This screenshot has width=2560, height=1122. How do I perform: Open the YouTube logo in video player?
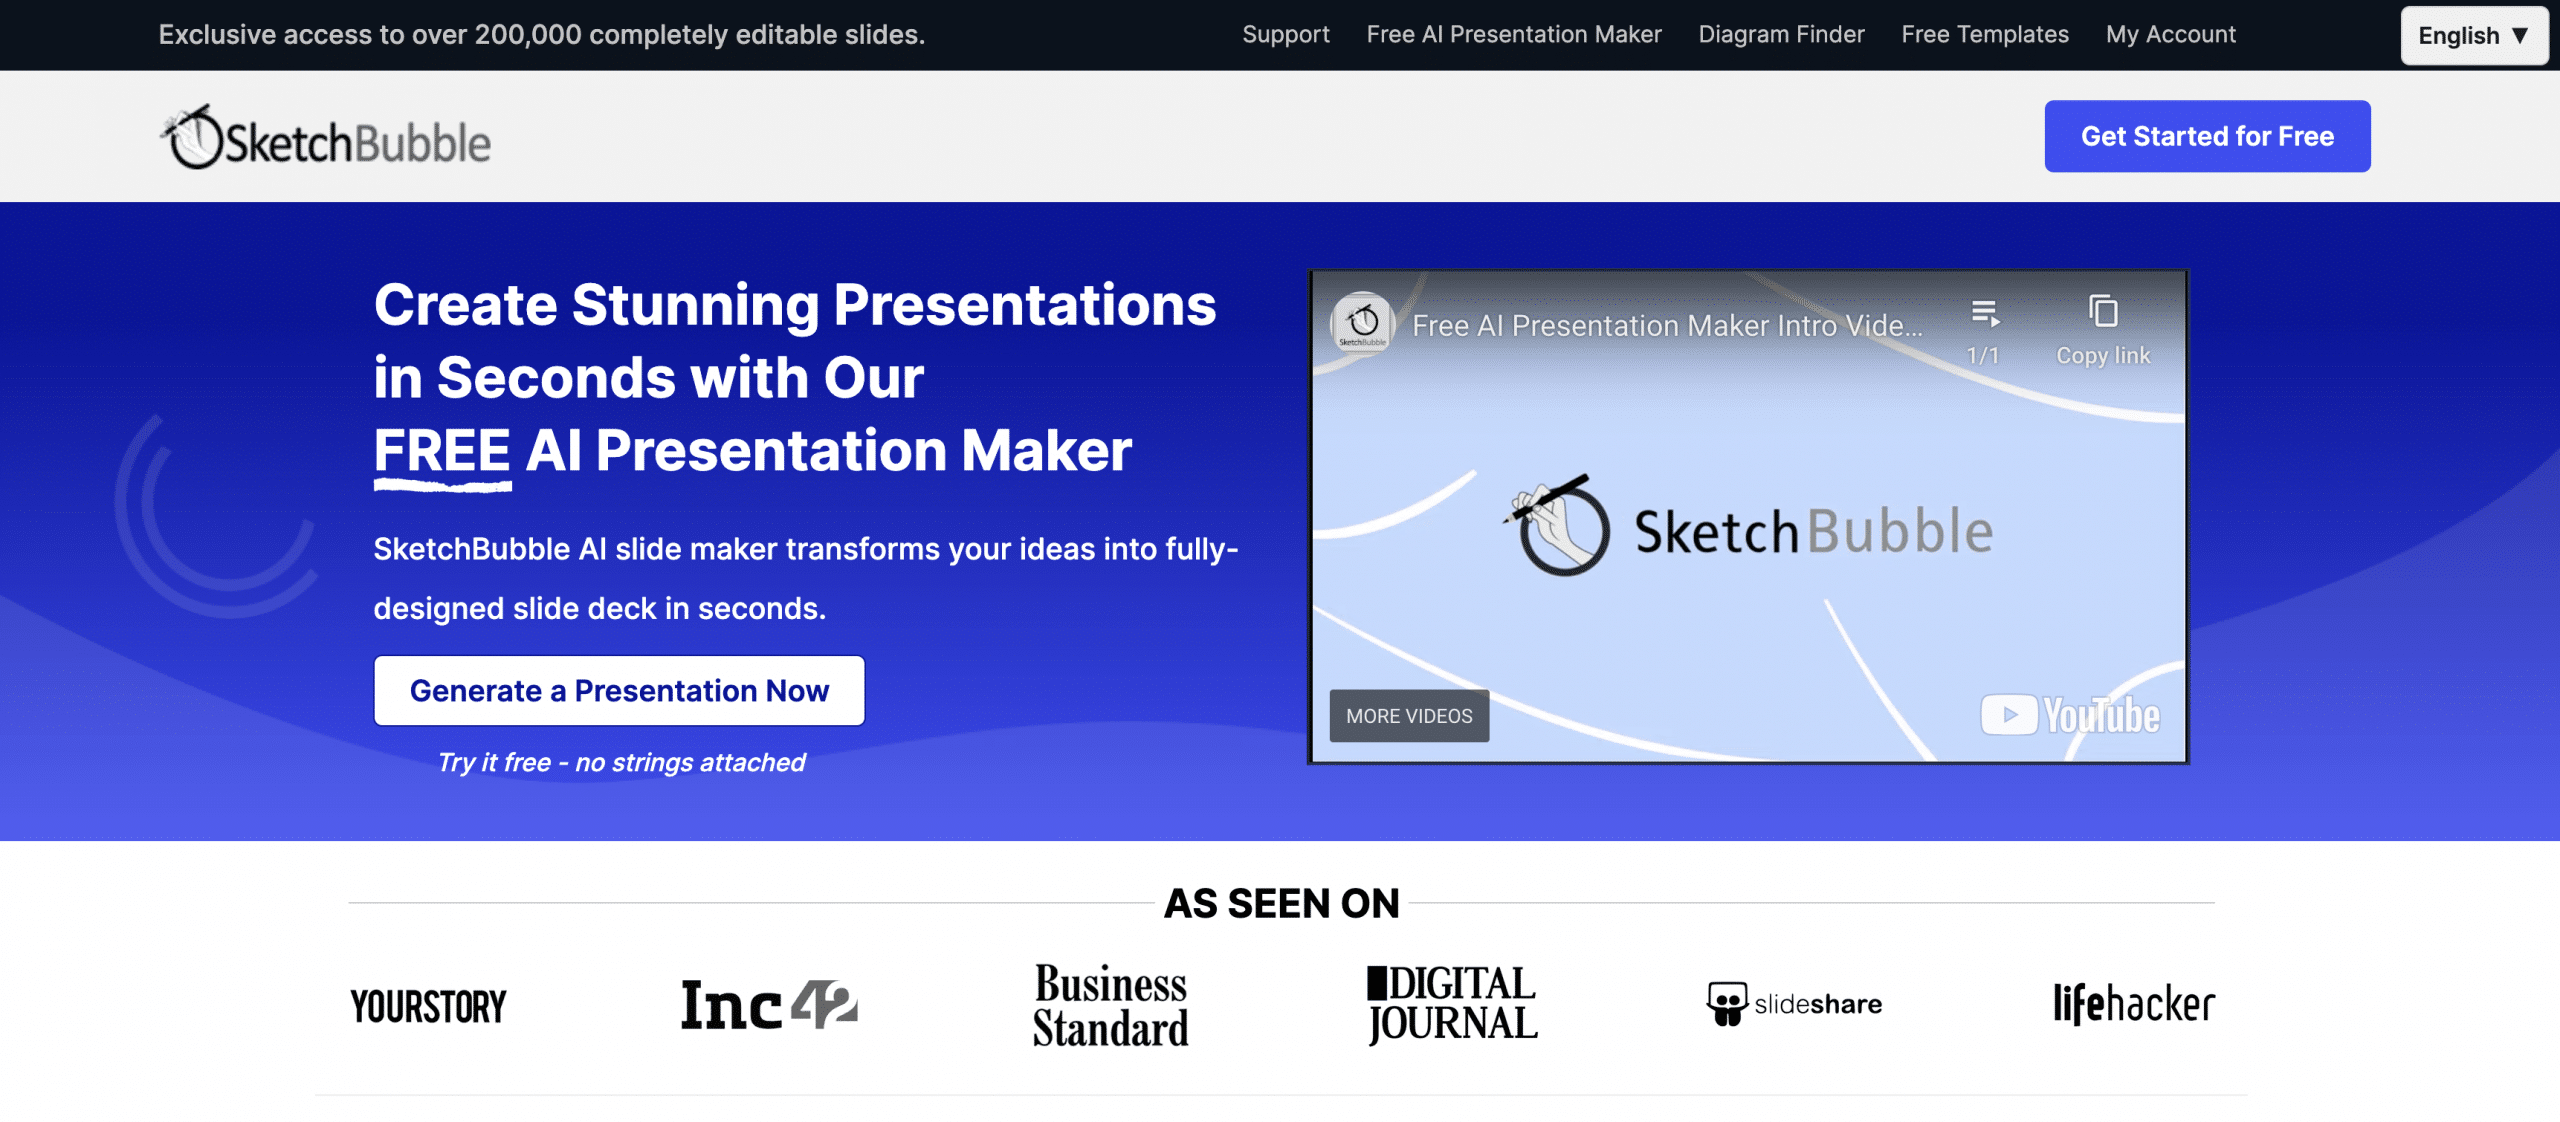(x=2070, y=715)
